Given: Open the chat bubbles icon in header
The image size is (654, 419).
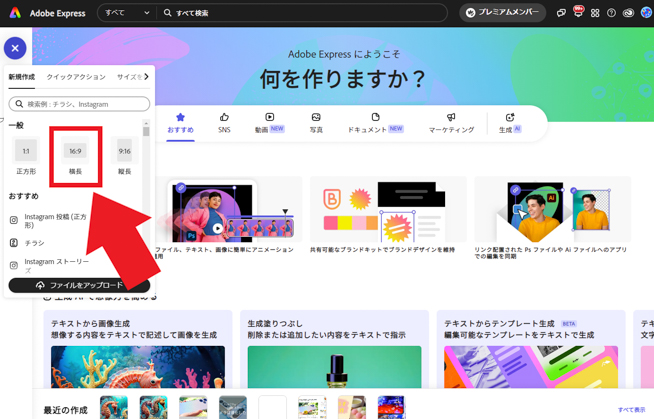Looking at the screenshot, I should click(x=561, y=13).
